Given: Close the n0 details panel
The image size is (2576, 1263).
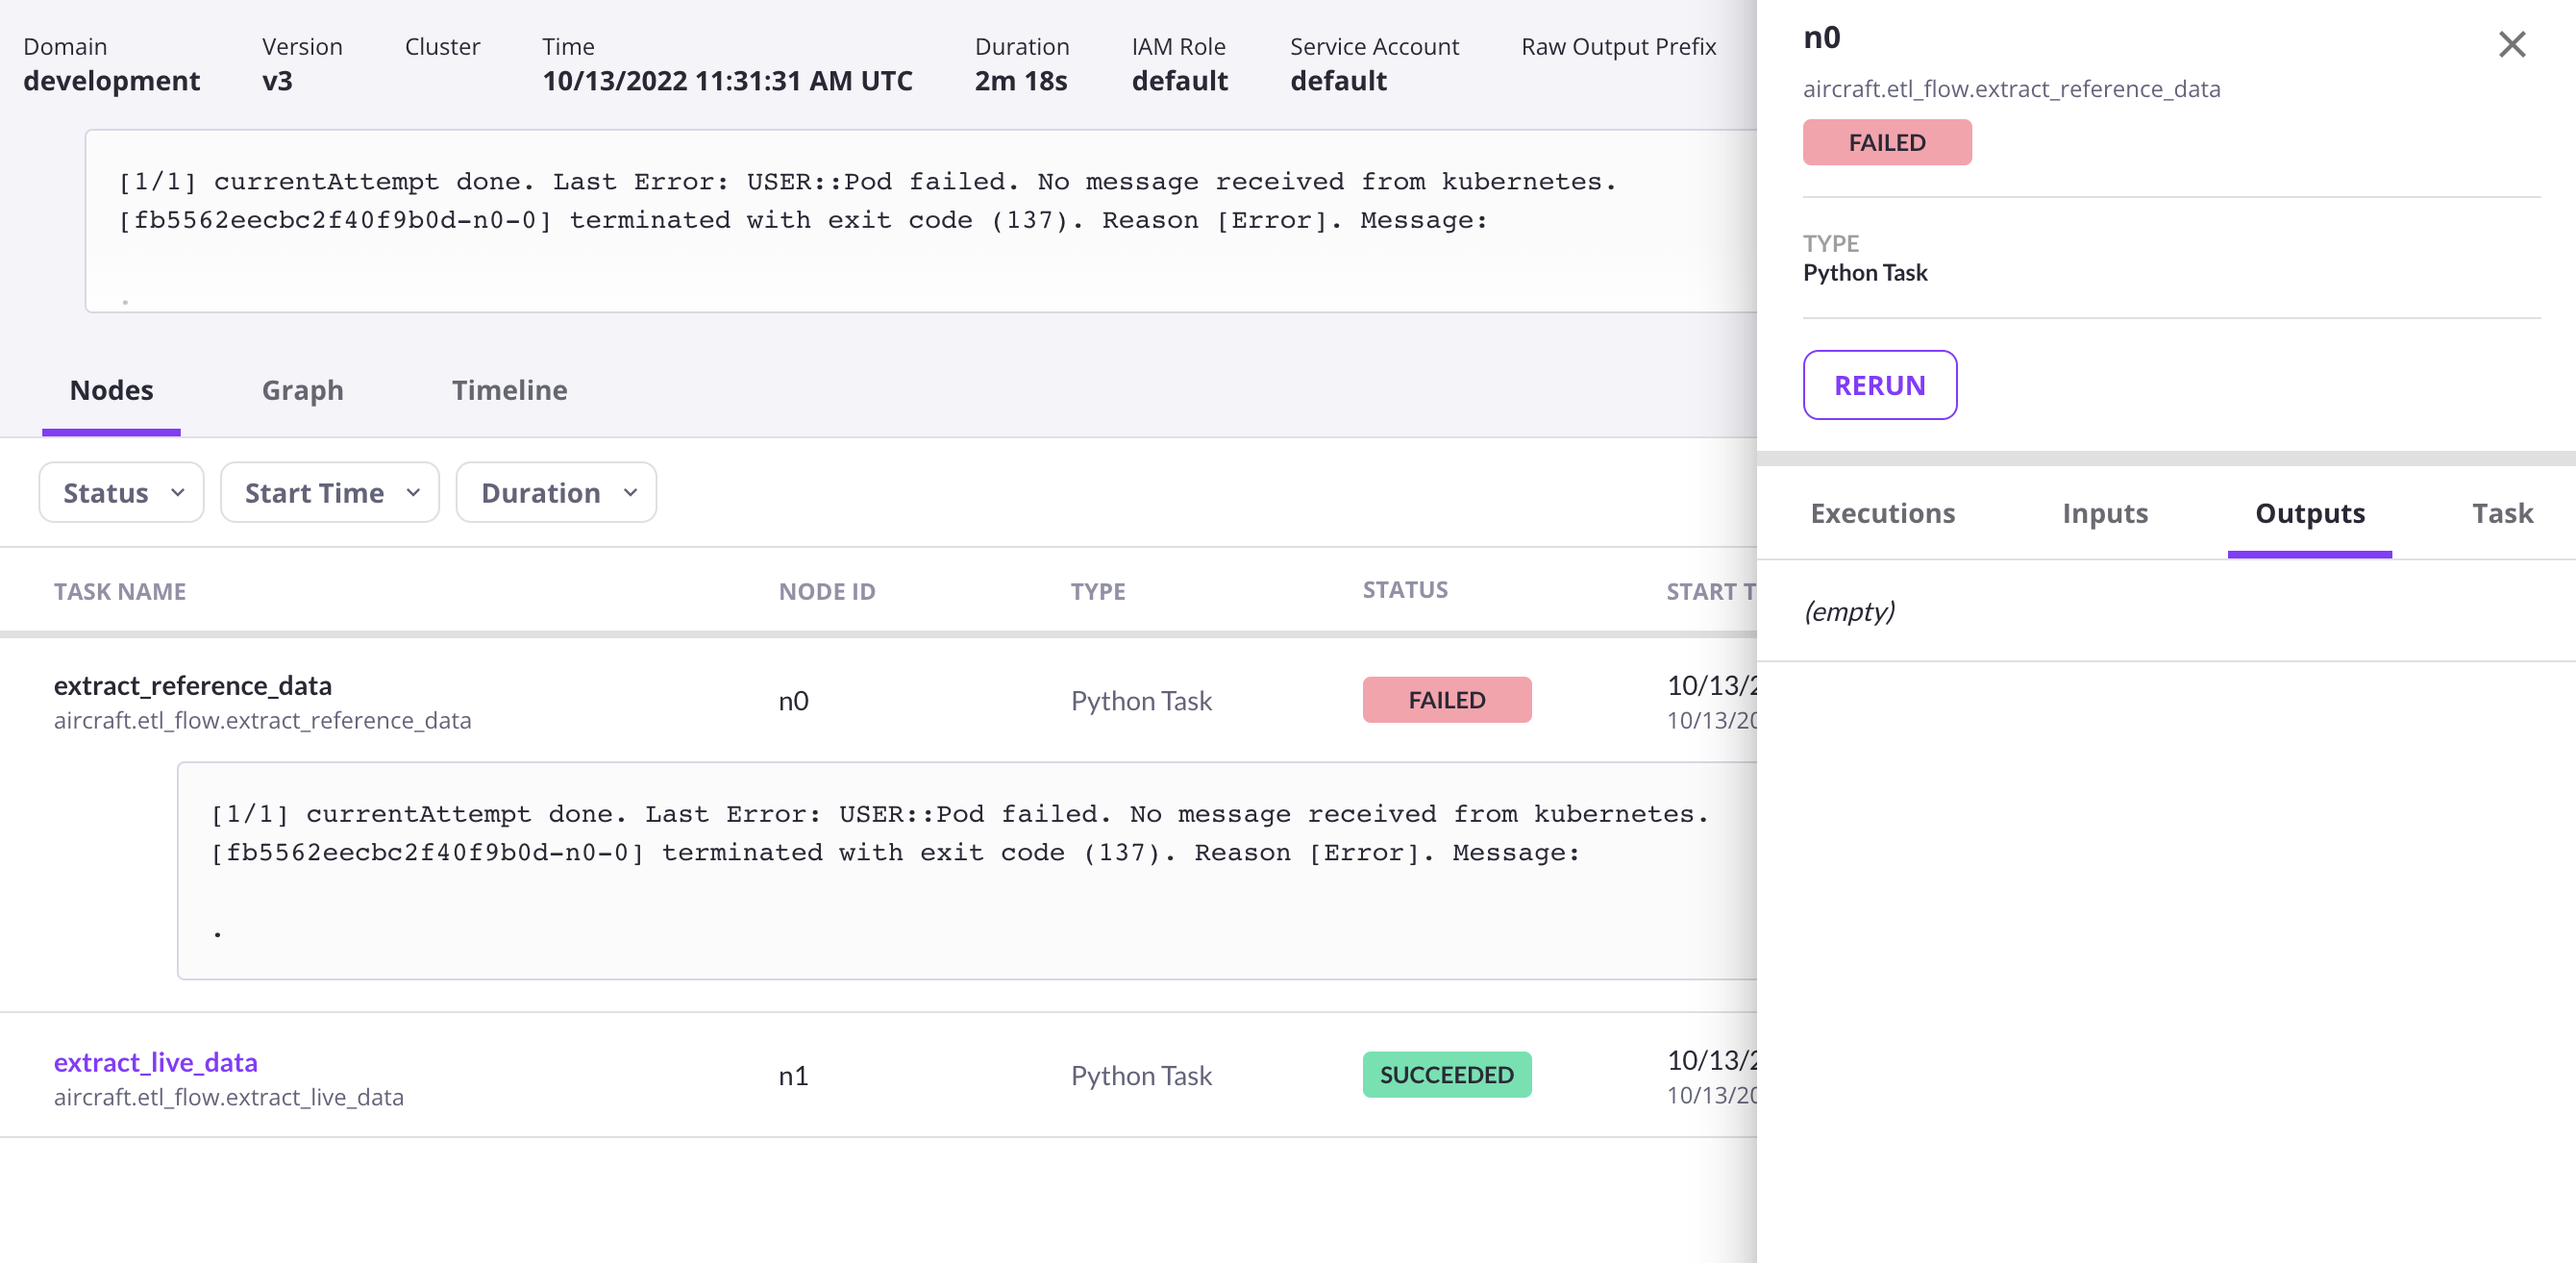Looking at the screenshot, I should [2511, 44].
